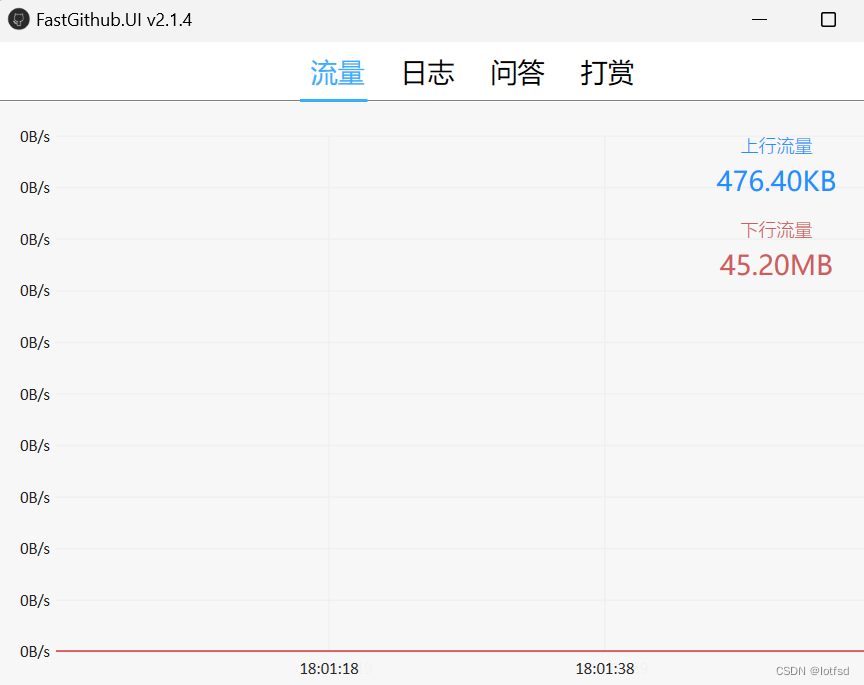
Task: Switch to the 日志 log tab
Action: pos(428,71)
